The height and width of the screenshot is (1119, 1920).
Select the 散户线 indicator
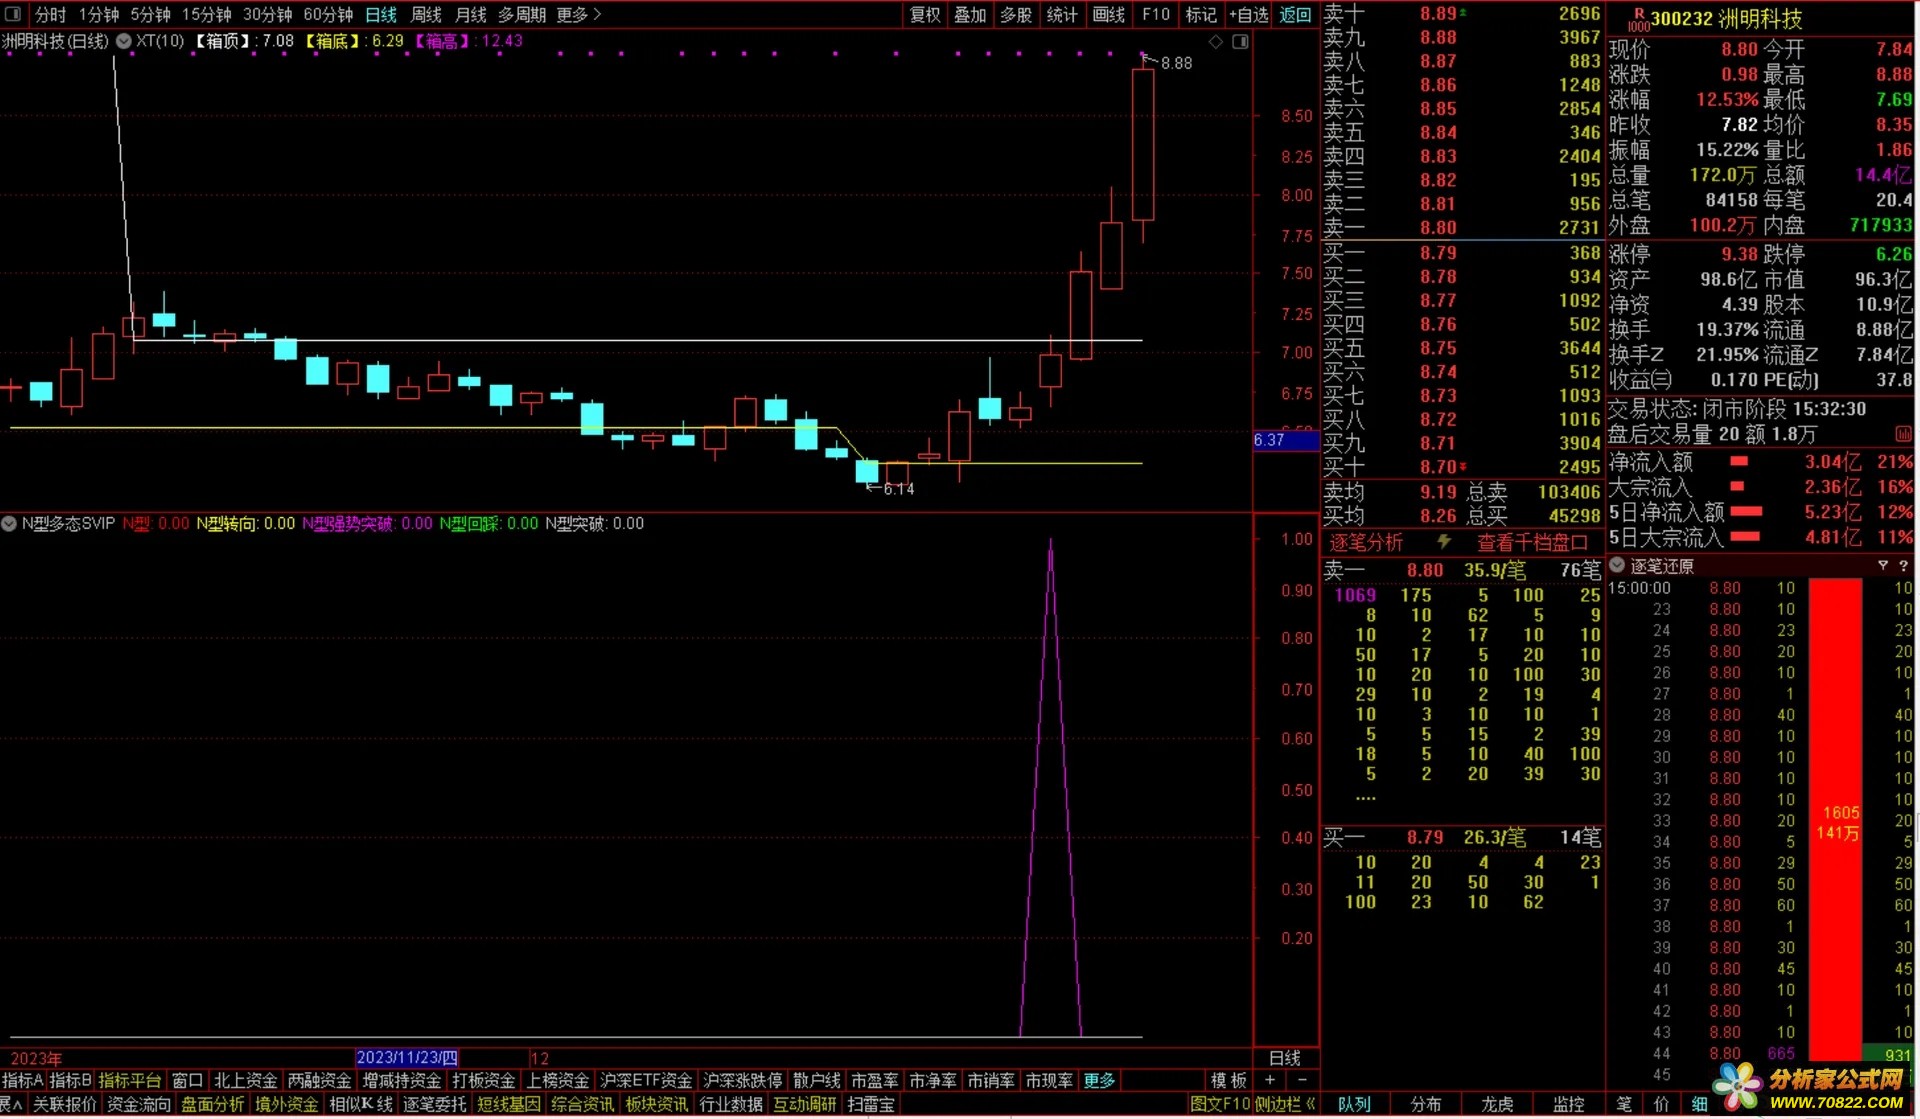pos(816,1080)
